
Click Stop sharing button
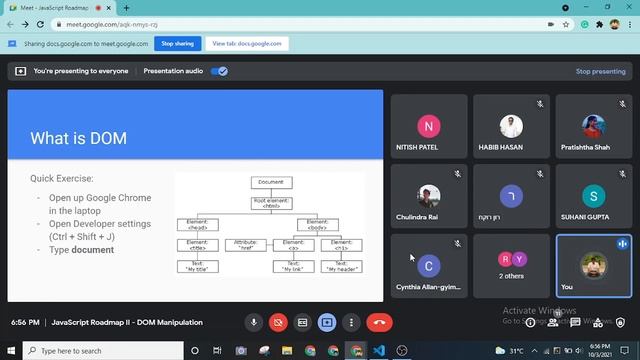(178, 44)
